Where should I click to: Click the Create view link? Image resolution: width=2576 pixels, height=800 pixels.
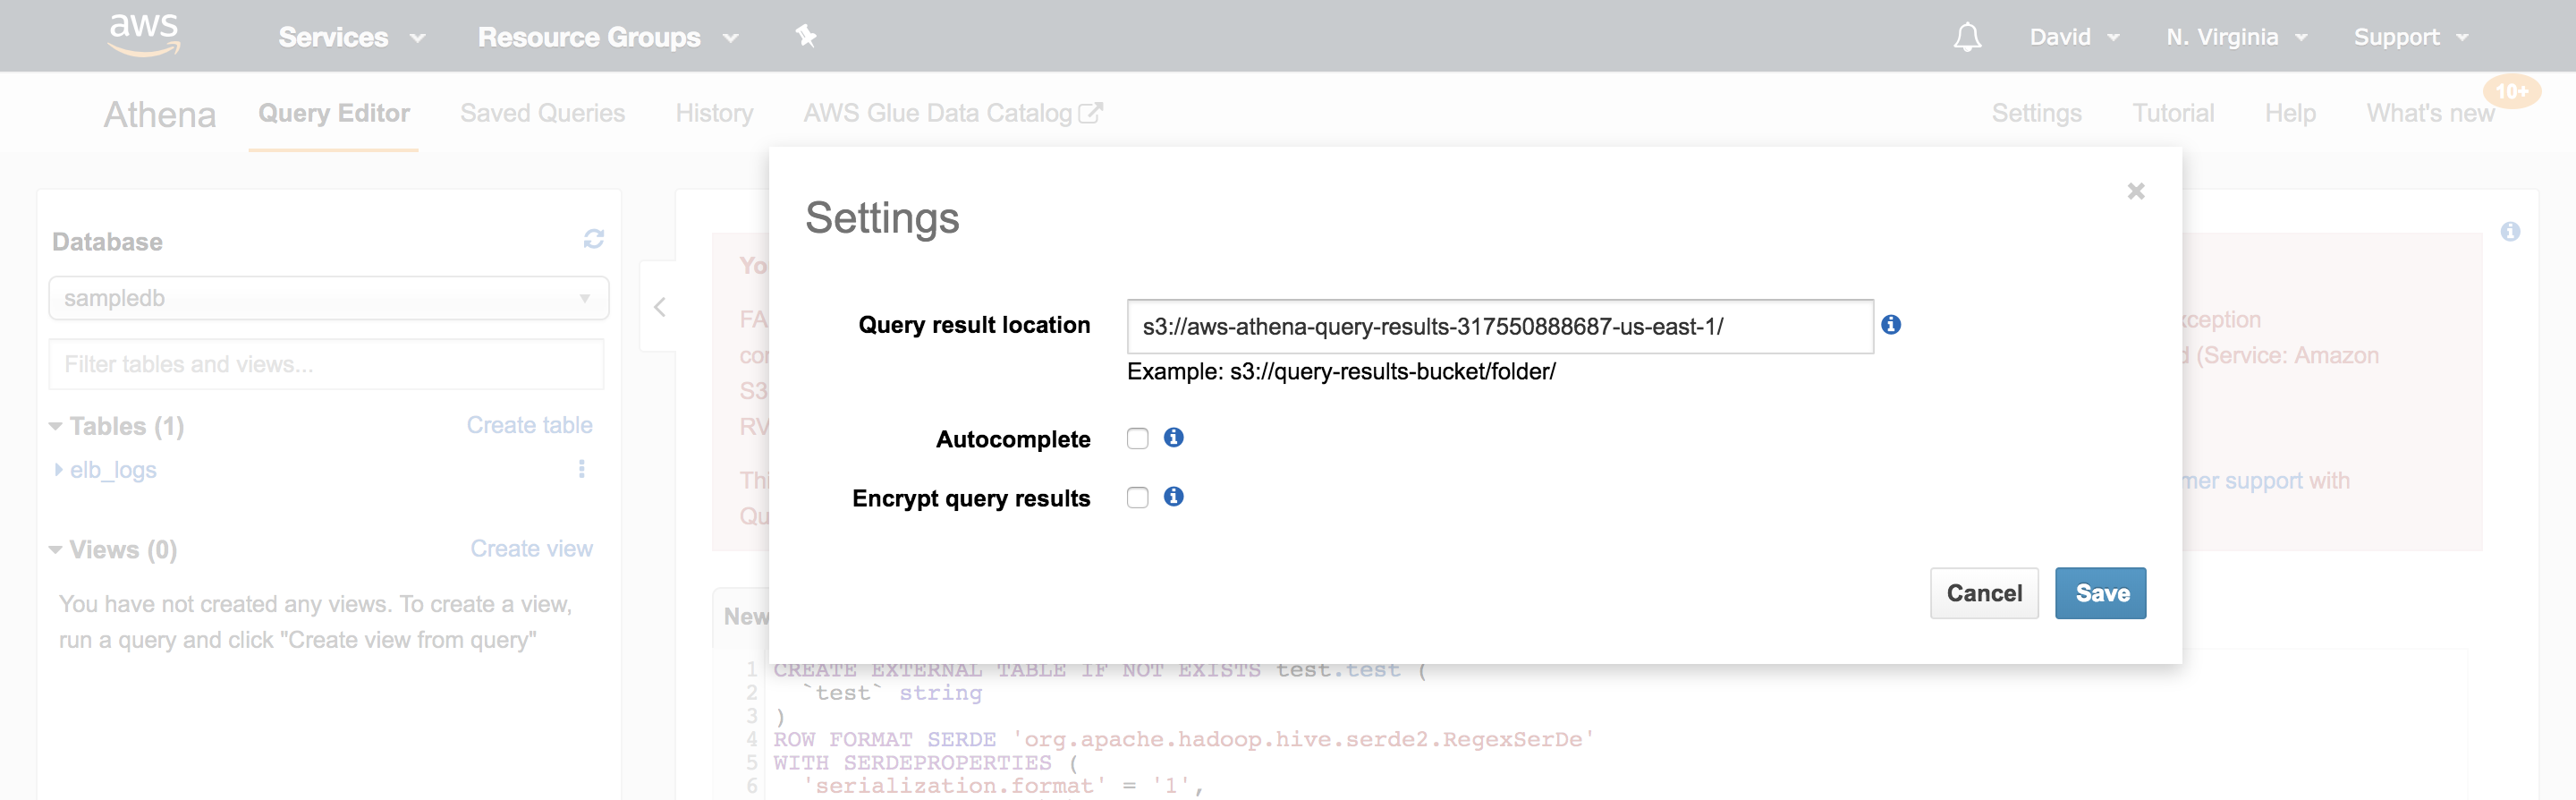click(531, 549)
